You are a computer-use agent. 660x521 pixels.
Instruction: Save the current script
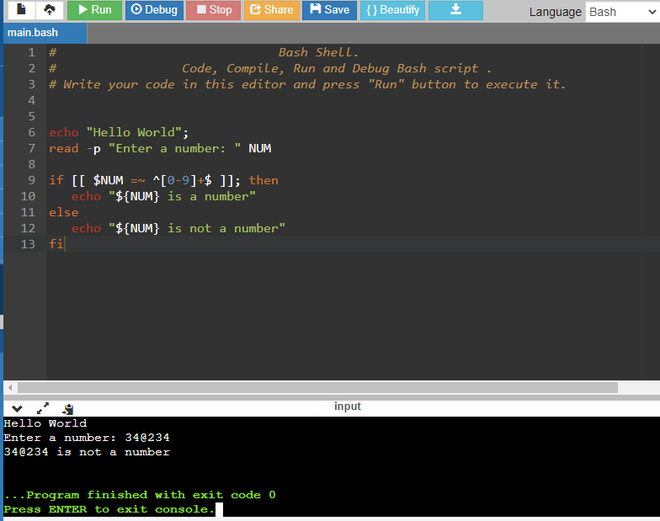[x=330, y=10]
